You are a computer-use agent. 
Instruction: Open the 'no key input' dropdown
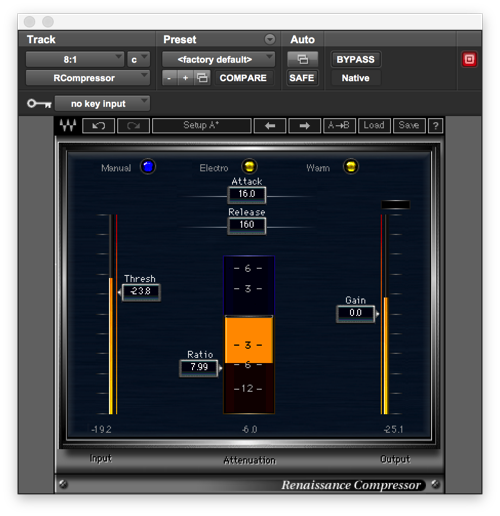pos(102,104)
